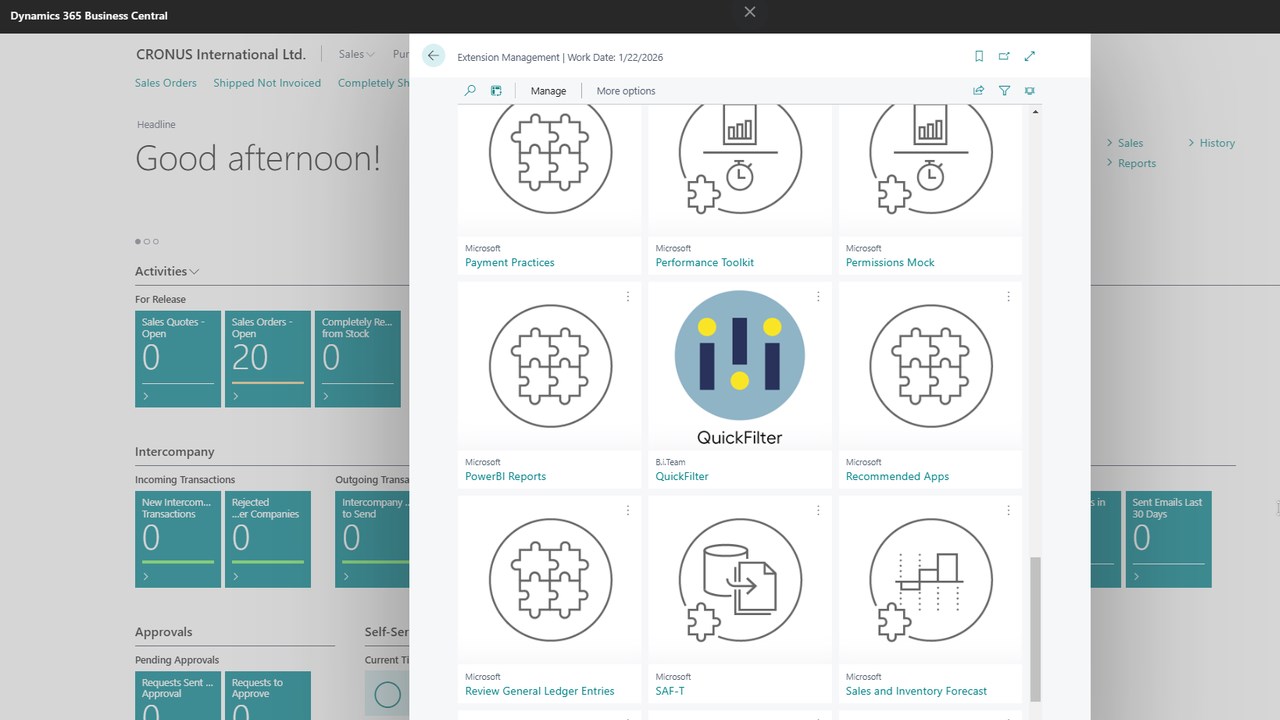Open the Completely Re... from Stock tile

[358, 359]
